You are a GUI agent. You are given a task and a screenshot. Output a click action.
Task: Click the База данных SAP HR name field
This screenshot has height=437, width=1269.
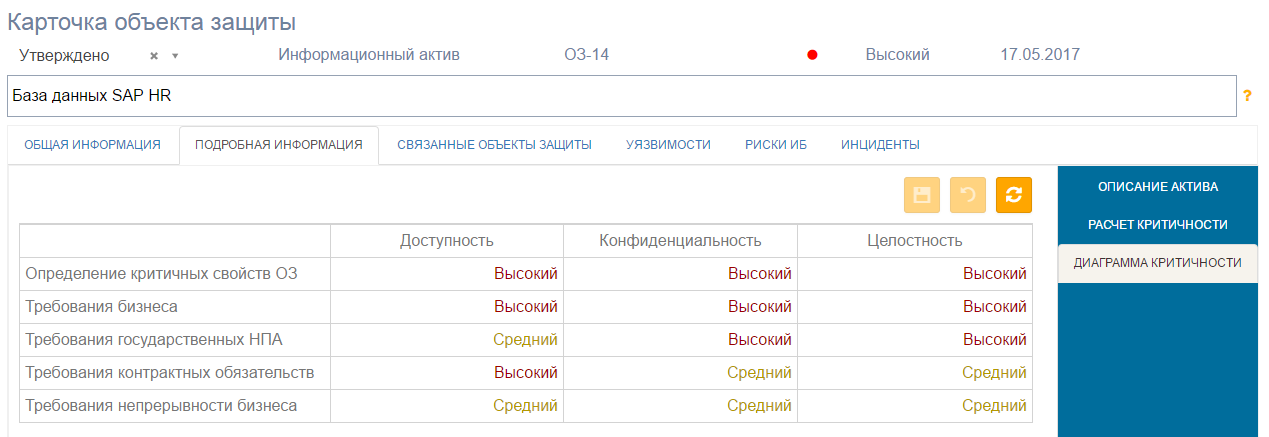coord(620,96)
